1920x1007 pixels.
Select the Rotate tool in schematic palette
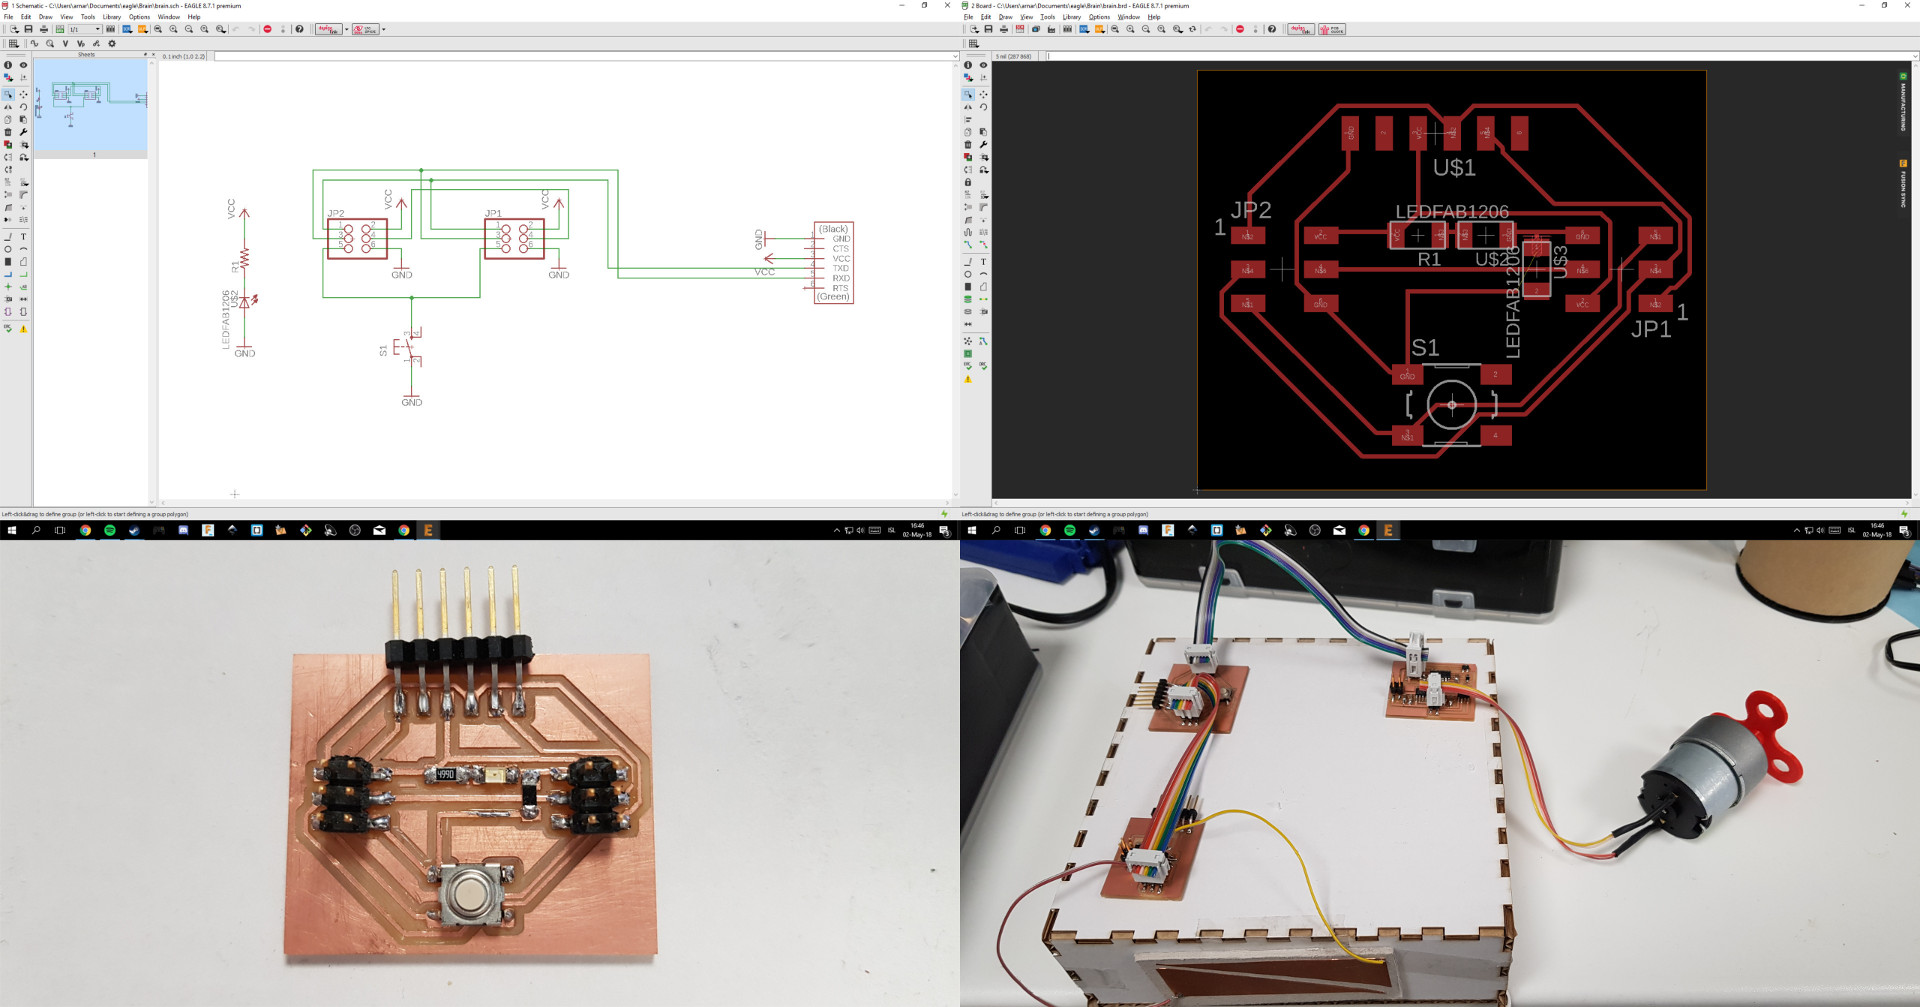(23, 107)
